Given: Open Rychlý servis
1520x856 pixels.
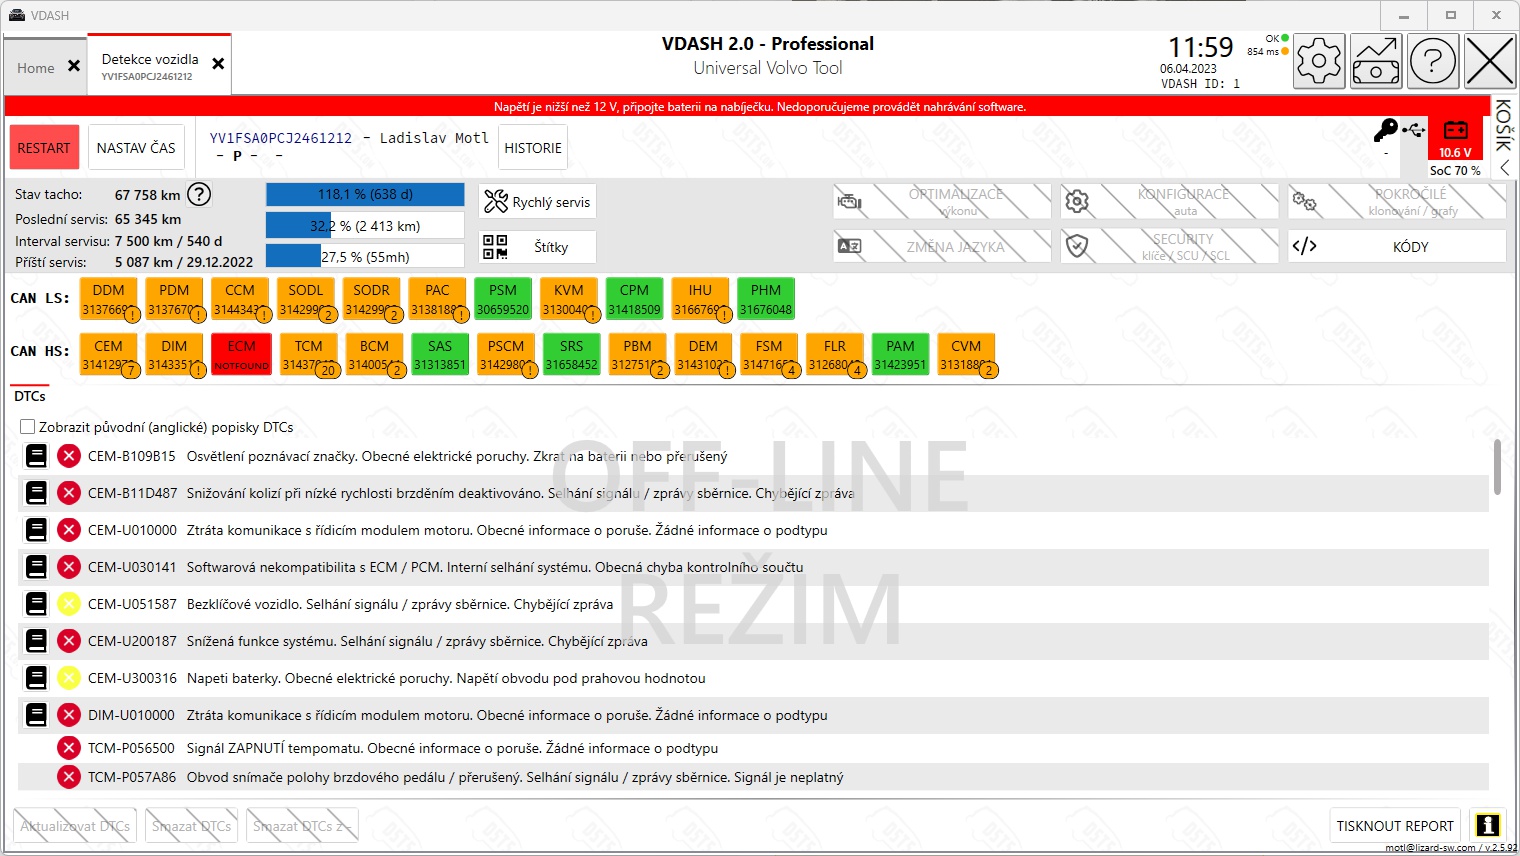Looking at the screenshot, I should coord(537,202).
